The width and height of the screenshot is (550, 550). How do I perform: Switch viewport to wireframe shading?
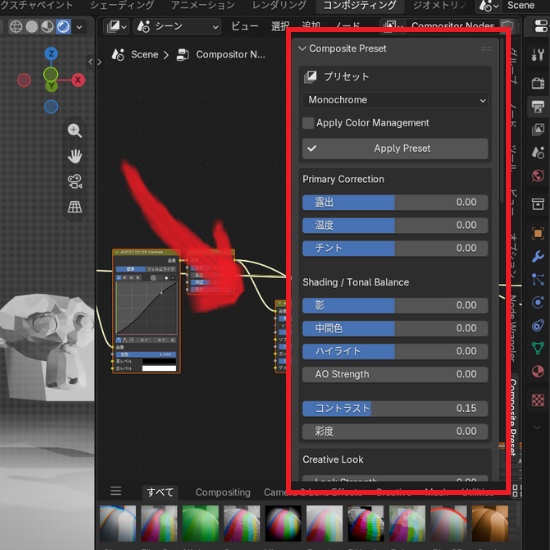pos(16,27)
